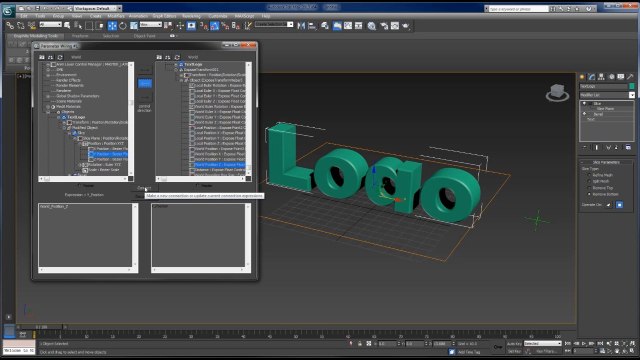Collapse Position XYZ node in left tree
640x360 pixels.
click(x=80, y=144)
